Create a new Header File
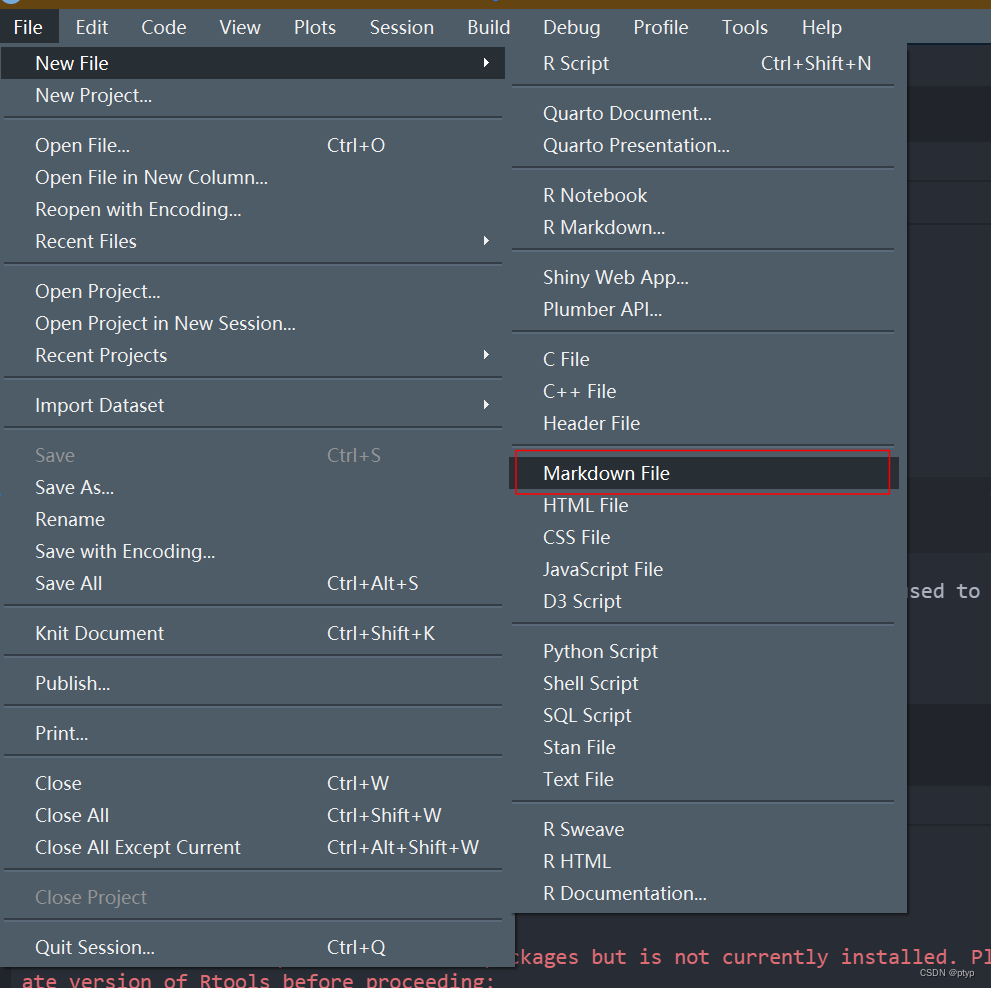 point(703,423)
